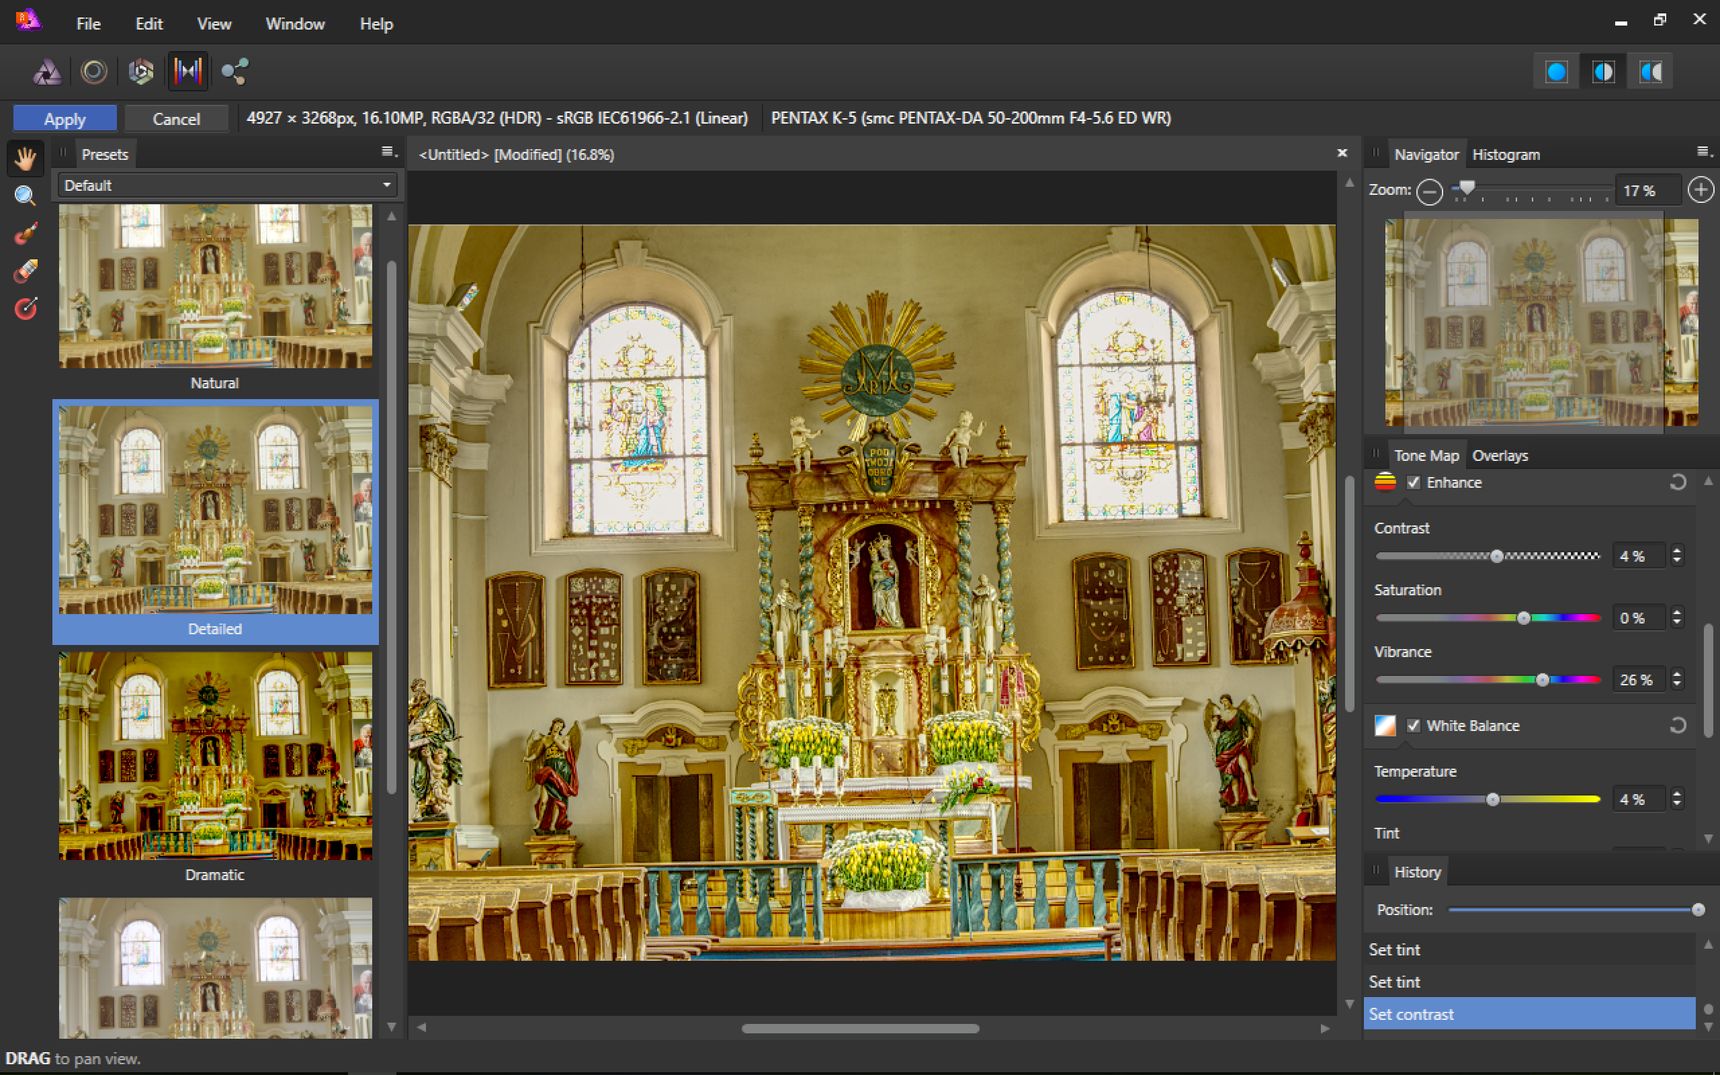The image size is (1720, 1075).
Task: Switch to the Liquify Persona icon
Action: coord(93,71)
